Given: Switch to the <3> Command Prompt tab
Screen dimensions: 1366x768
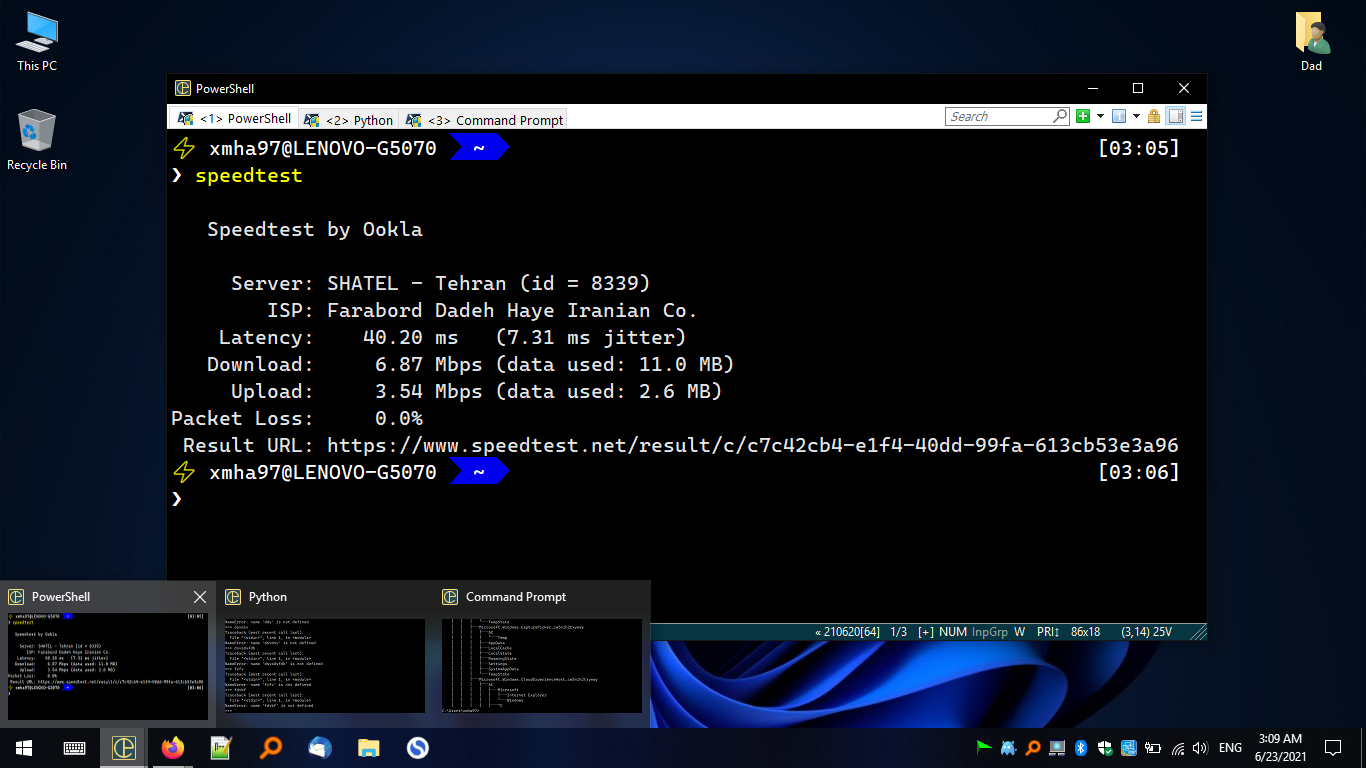Looking at the screenshot, I should coord(484,119).
